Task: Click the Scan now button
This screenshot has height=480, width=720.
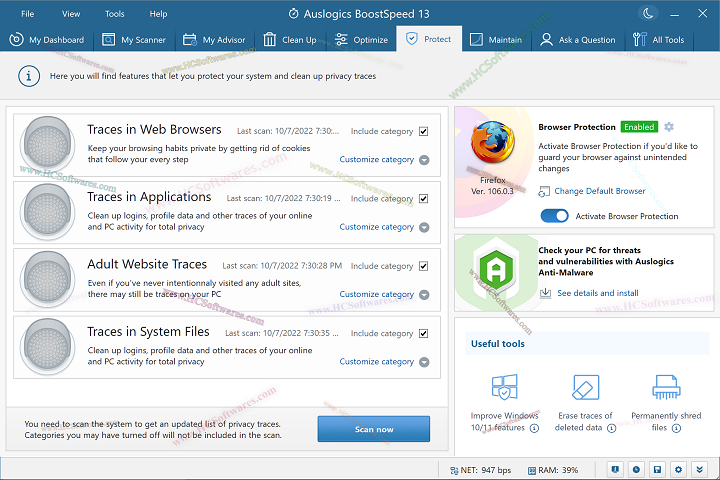Action: pyautogui.click(x=374, y=429)
